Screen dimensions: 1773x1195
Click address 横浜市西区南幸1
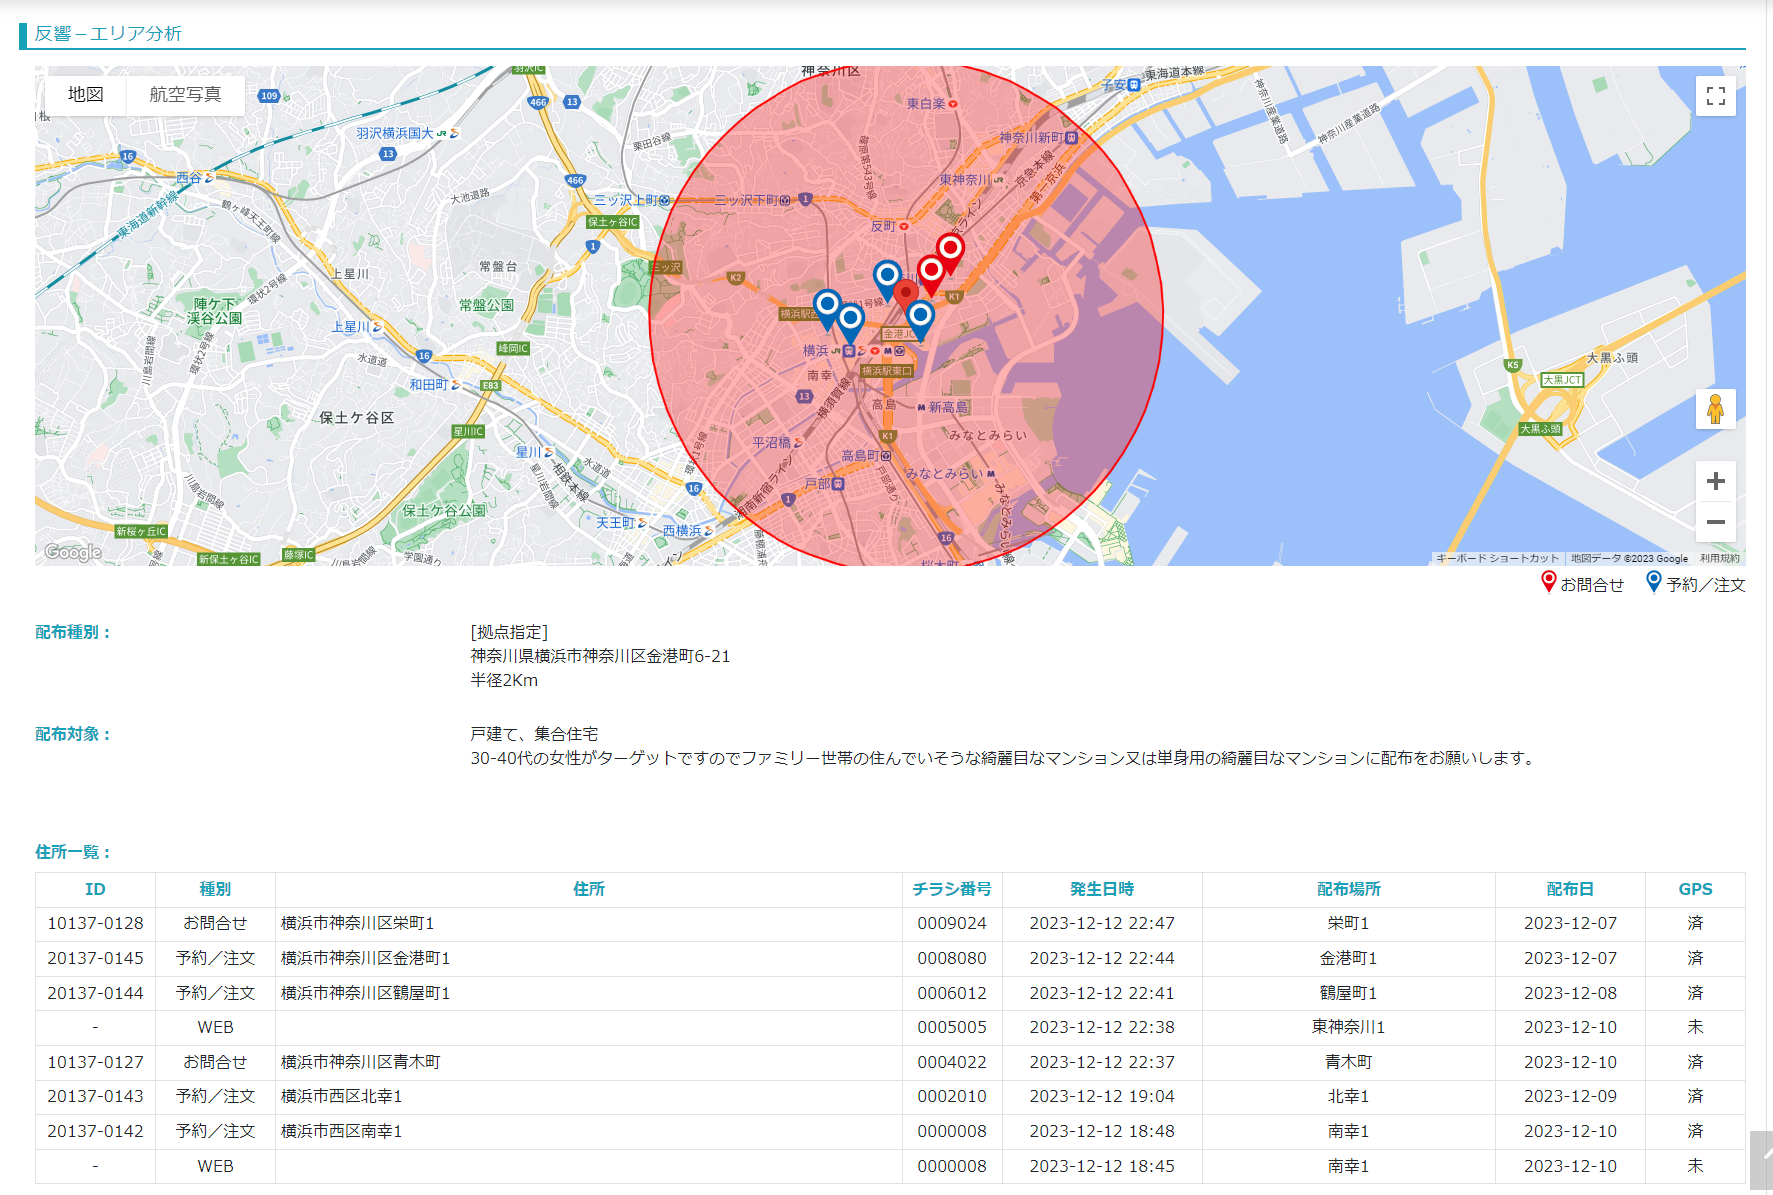pos(342,1132)
